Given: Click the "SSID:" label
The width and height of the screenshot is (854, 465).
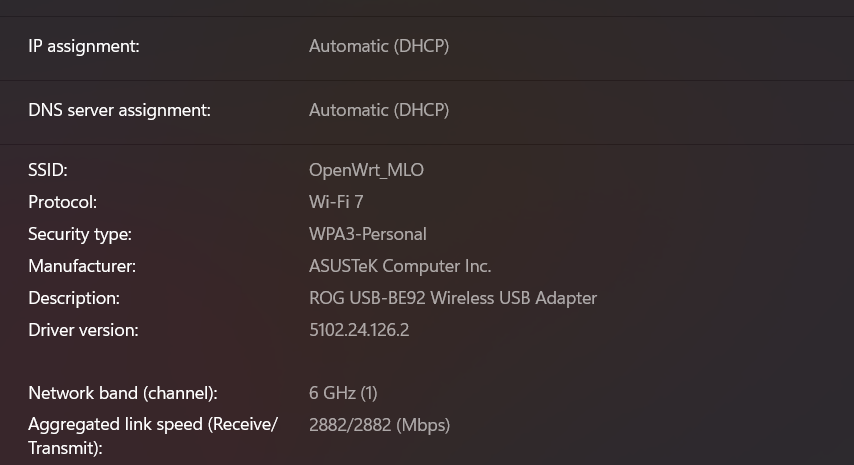Looking at the screenshot, I should 48,170.
